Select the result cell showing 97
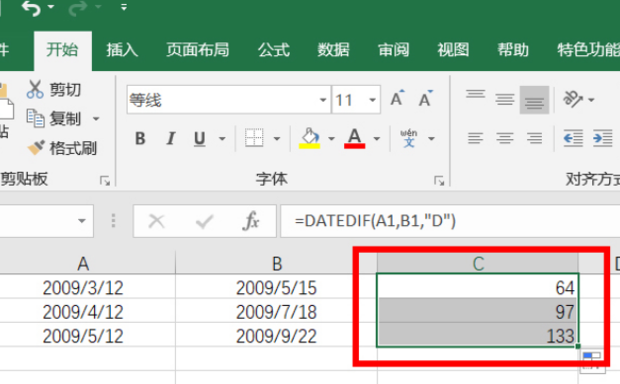 [x=478, y=312]
